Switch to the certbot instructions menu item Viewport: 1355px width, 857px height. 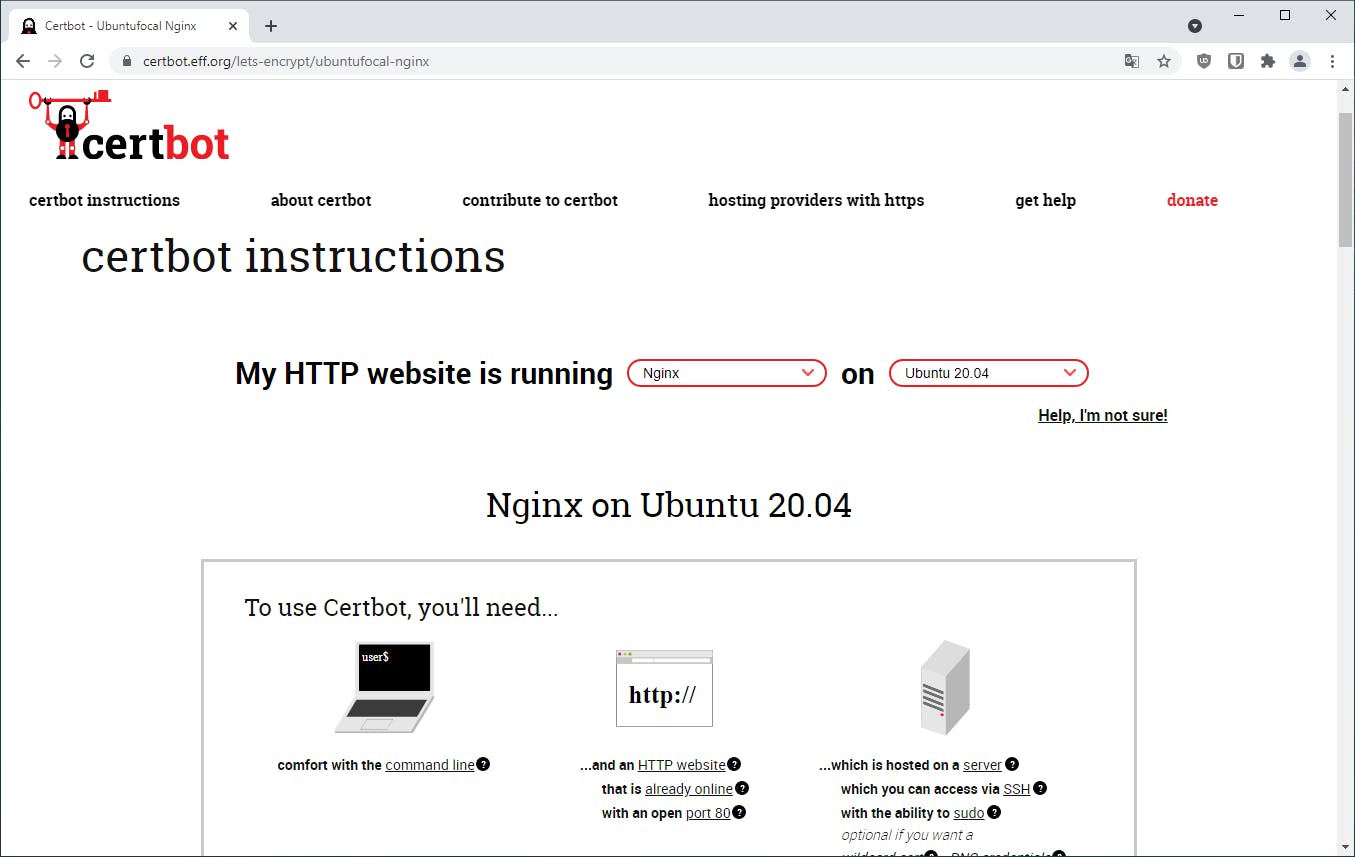point(104,200)
